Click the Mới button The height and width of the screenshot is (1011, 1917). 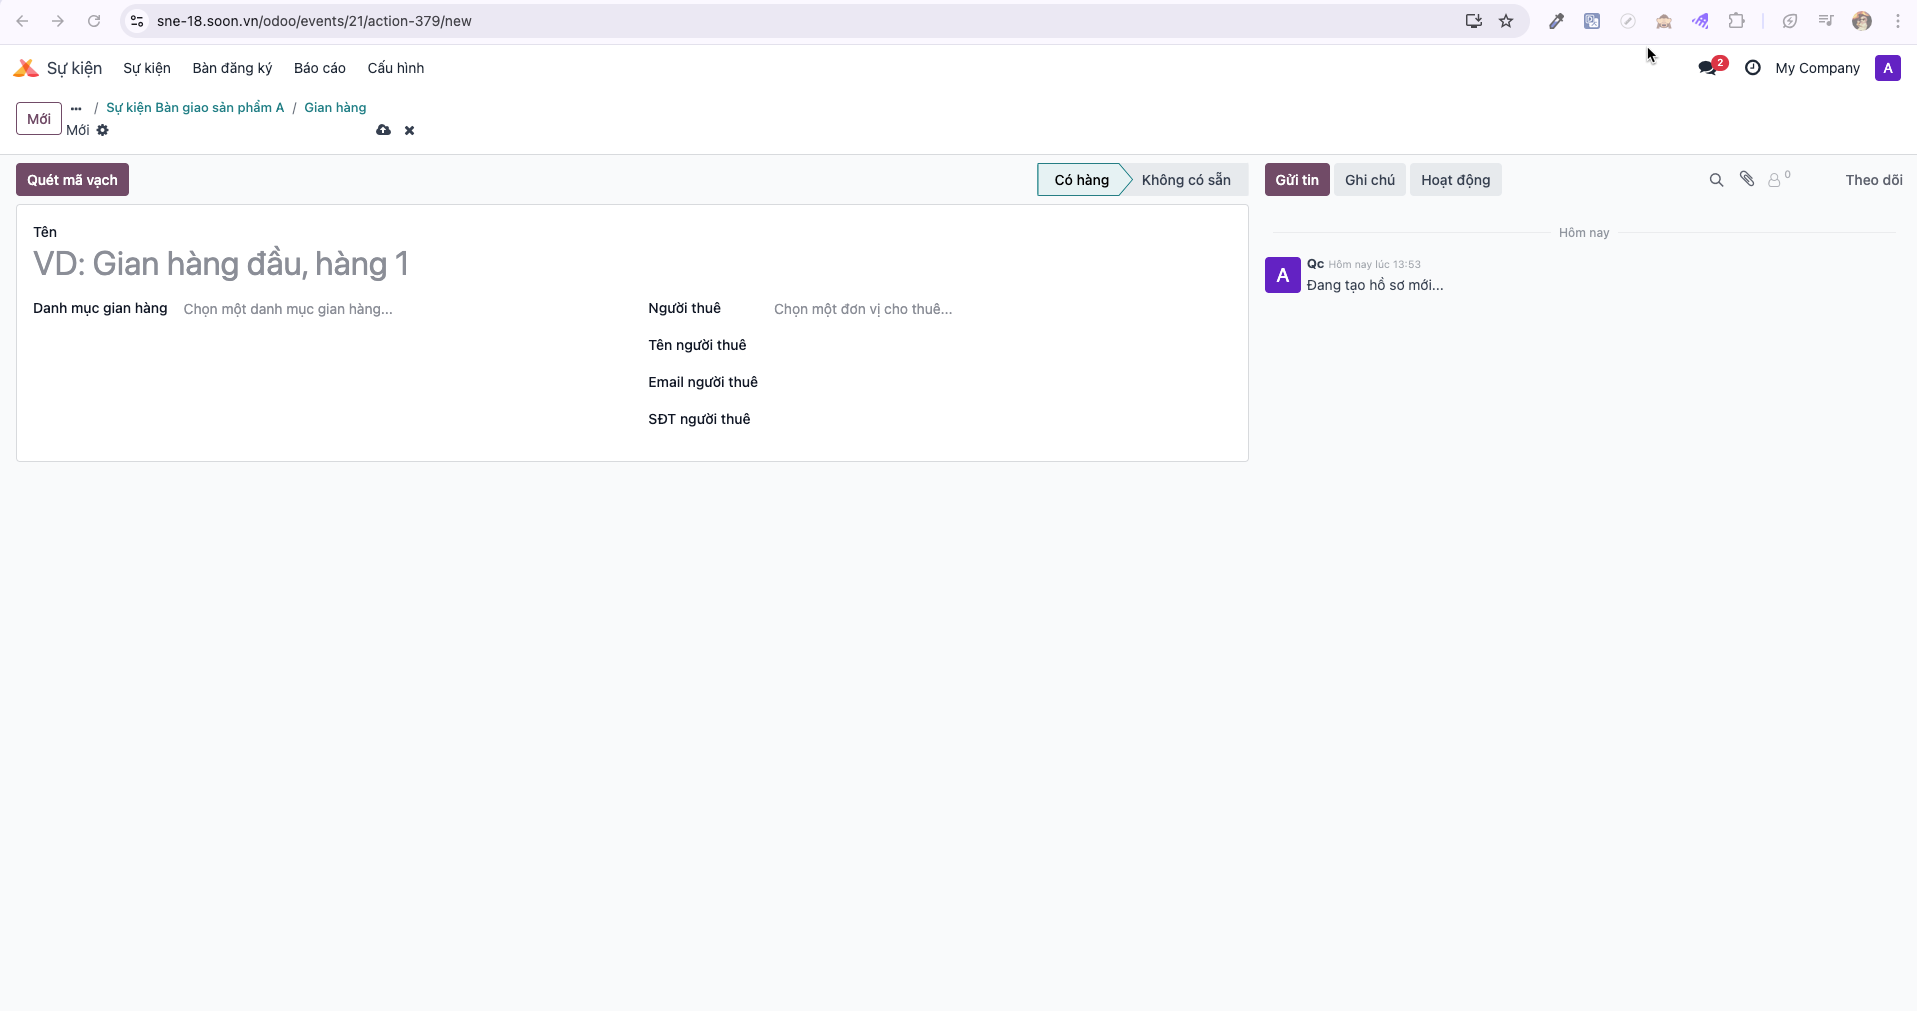pos(39,118)
